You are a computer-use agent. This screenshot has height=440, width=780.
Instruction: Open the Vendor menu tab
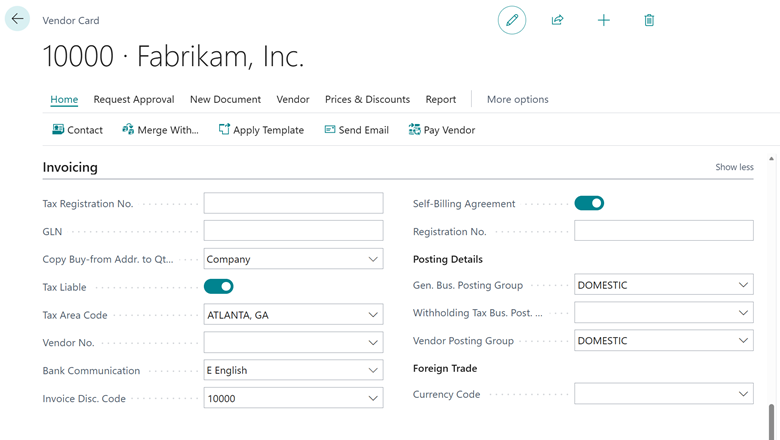pyautogui.click(x=293, y=99)
